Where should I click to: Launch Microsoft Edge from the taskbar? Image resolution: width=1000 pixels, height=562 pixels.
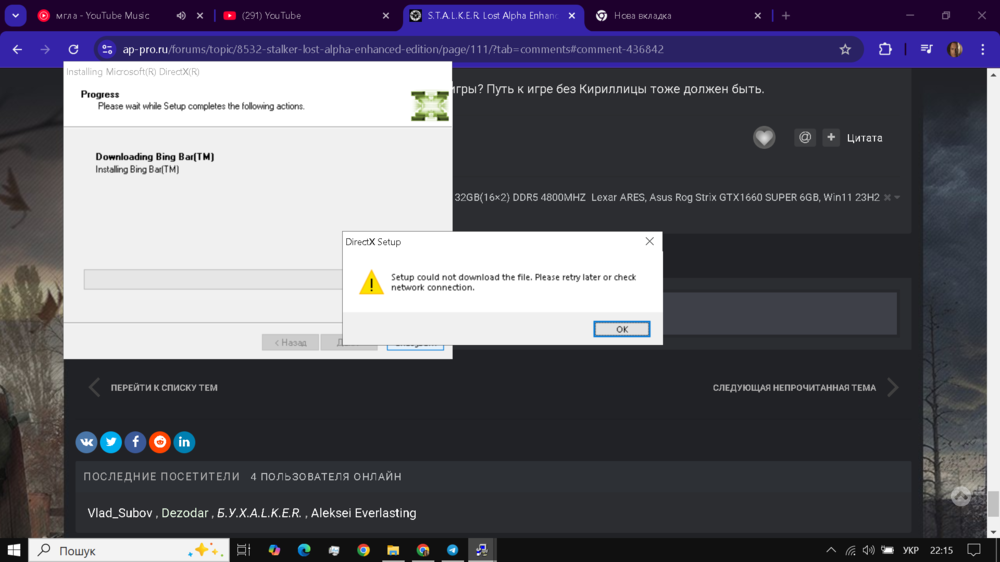304,550
